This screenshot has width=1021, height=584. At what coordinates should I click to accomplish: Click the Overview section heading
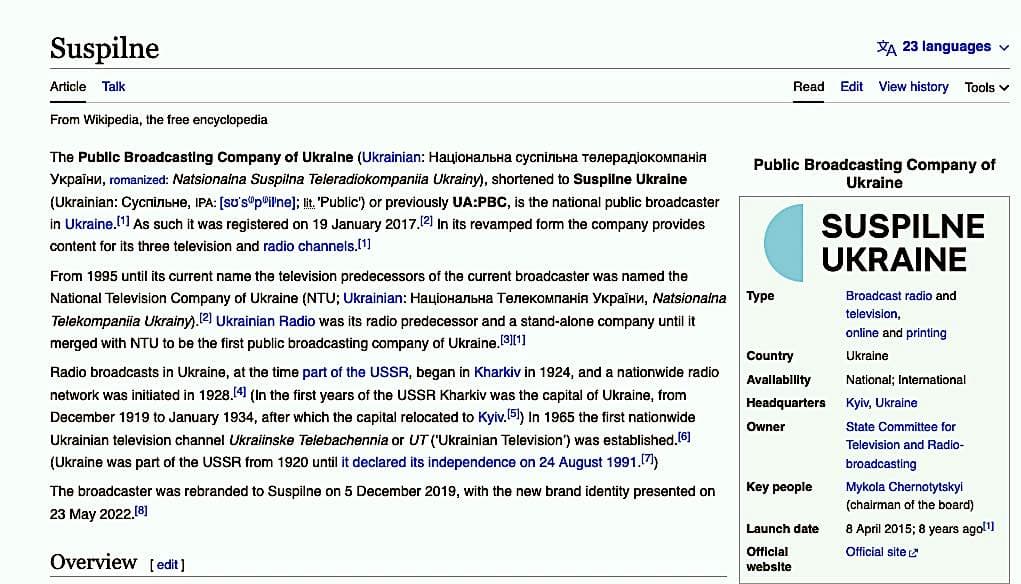pyautogui.click(x=94, y=562)
